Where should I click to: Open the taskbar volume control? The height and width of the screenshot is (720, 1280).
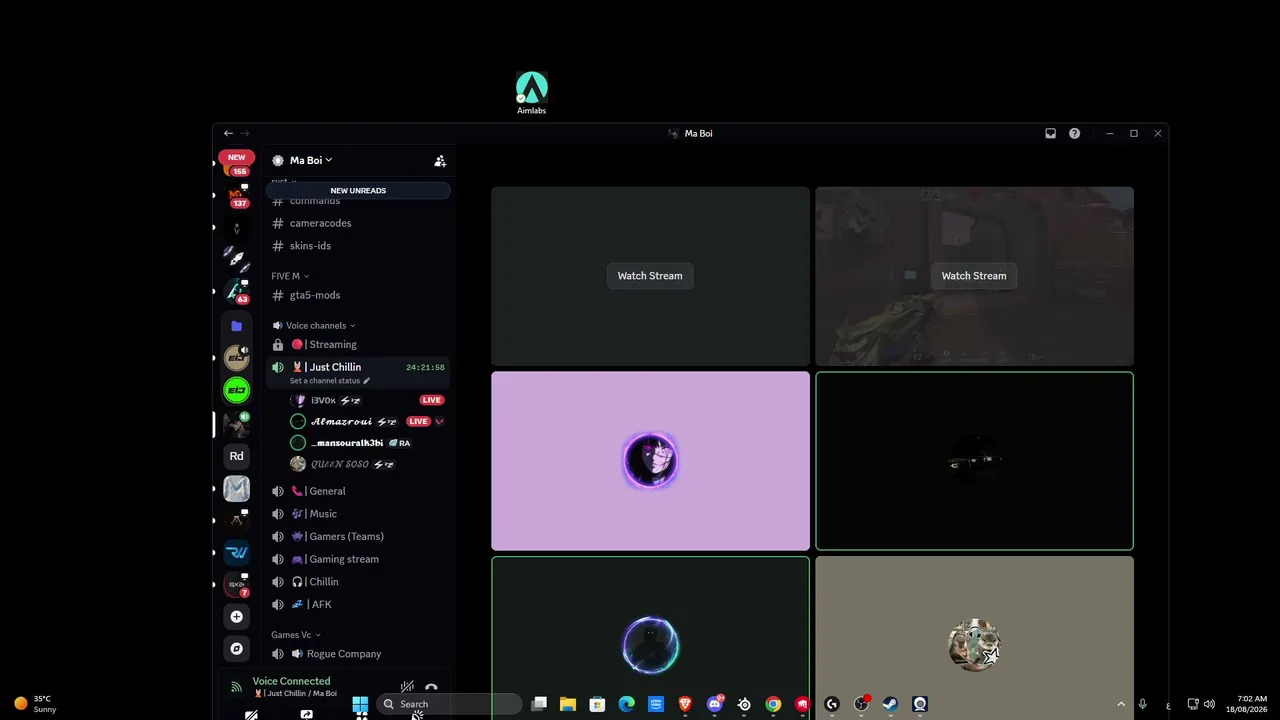point(1209,704)
